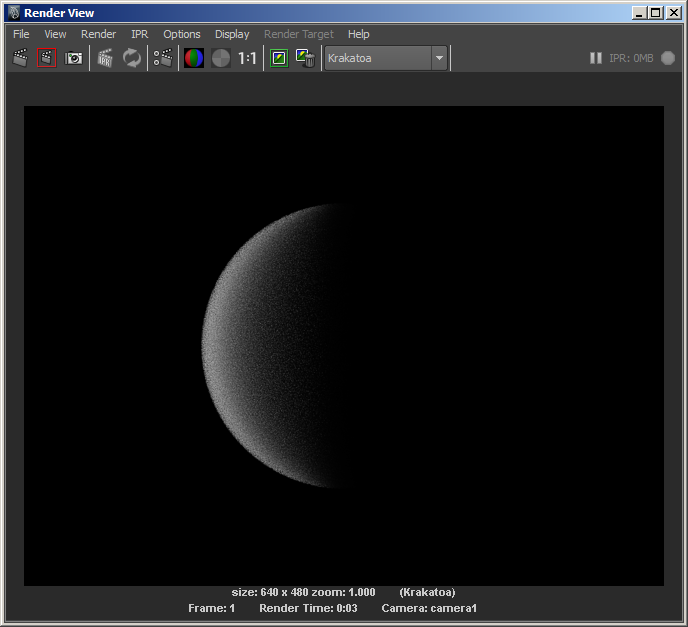Screen dimensions: 688x627
Task: Click the 'Camera: camera1' text
Action: [x=429, y=608]
